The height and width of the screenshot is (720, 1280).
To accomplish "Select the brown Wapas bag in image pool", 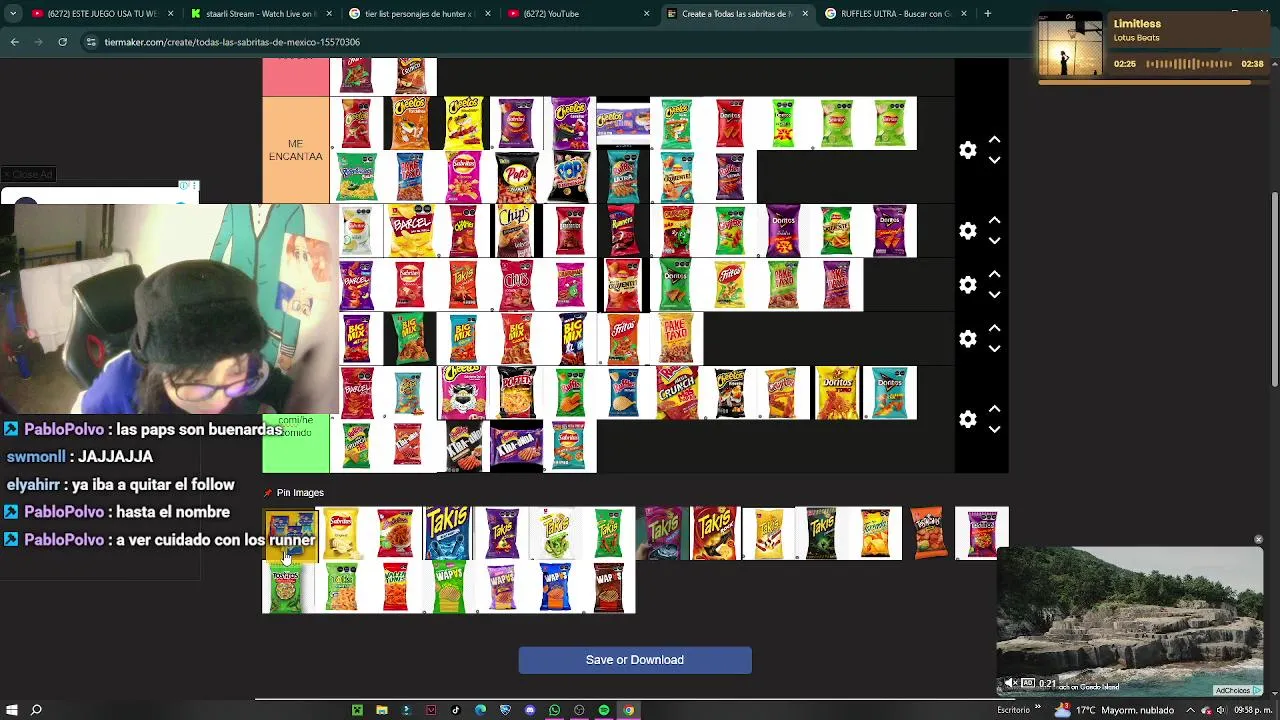I will pos(609,587).
